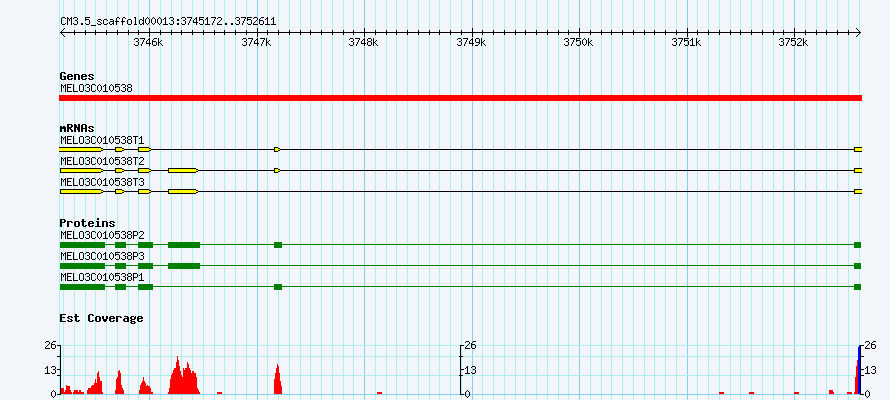890x400 pixels.
Task: Click the red EST coverage peak near 3747.2k
Action: (x=278, y=380)
